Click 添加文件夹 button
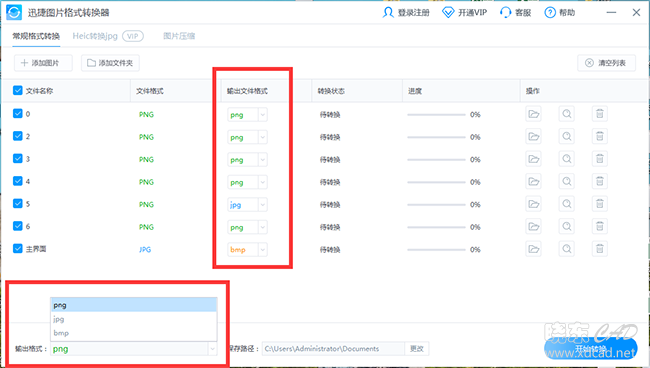The height and width of the screenshot is (368, 650). pos(110,63)
